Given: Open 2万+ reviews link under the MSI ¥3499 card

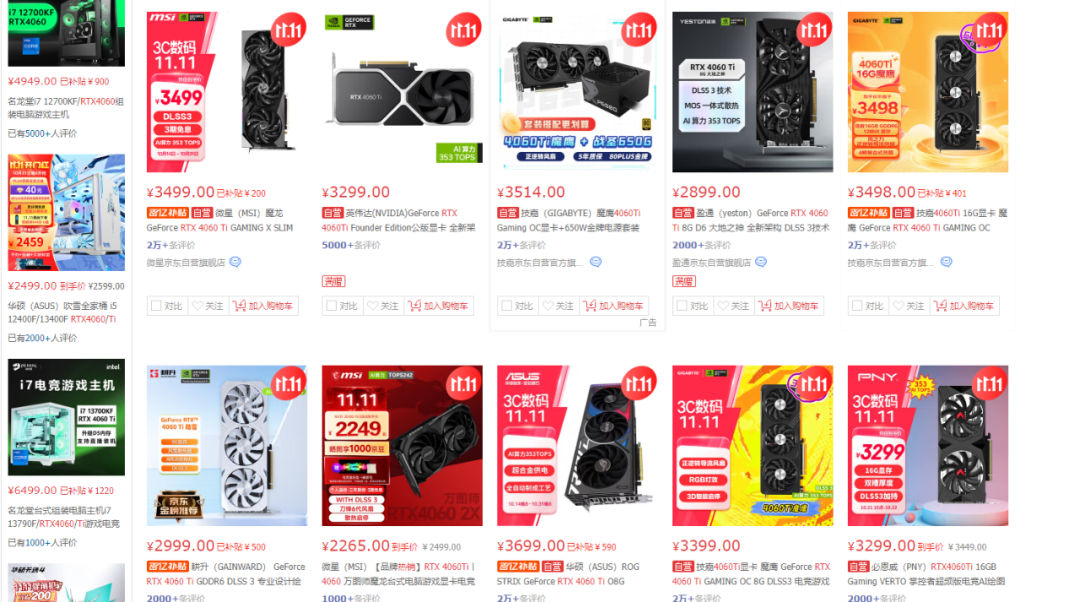Looking at the screenshot, I should point(171,245).
